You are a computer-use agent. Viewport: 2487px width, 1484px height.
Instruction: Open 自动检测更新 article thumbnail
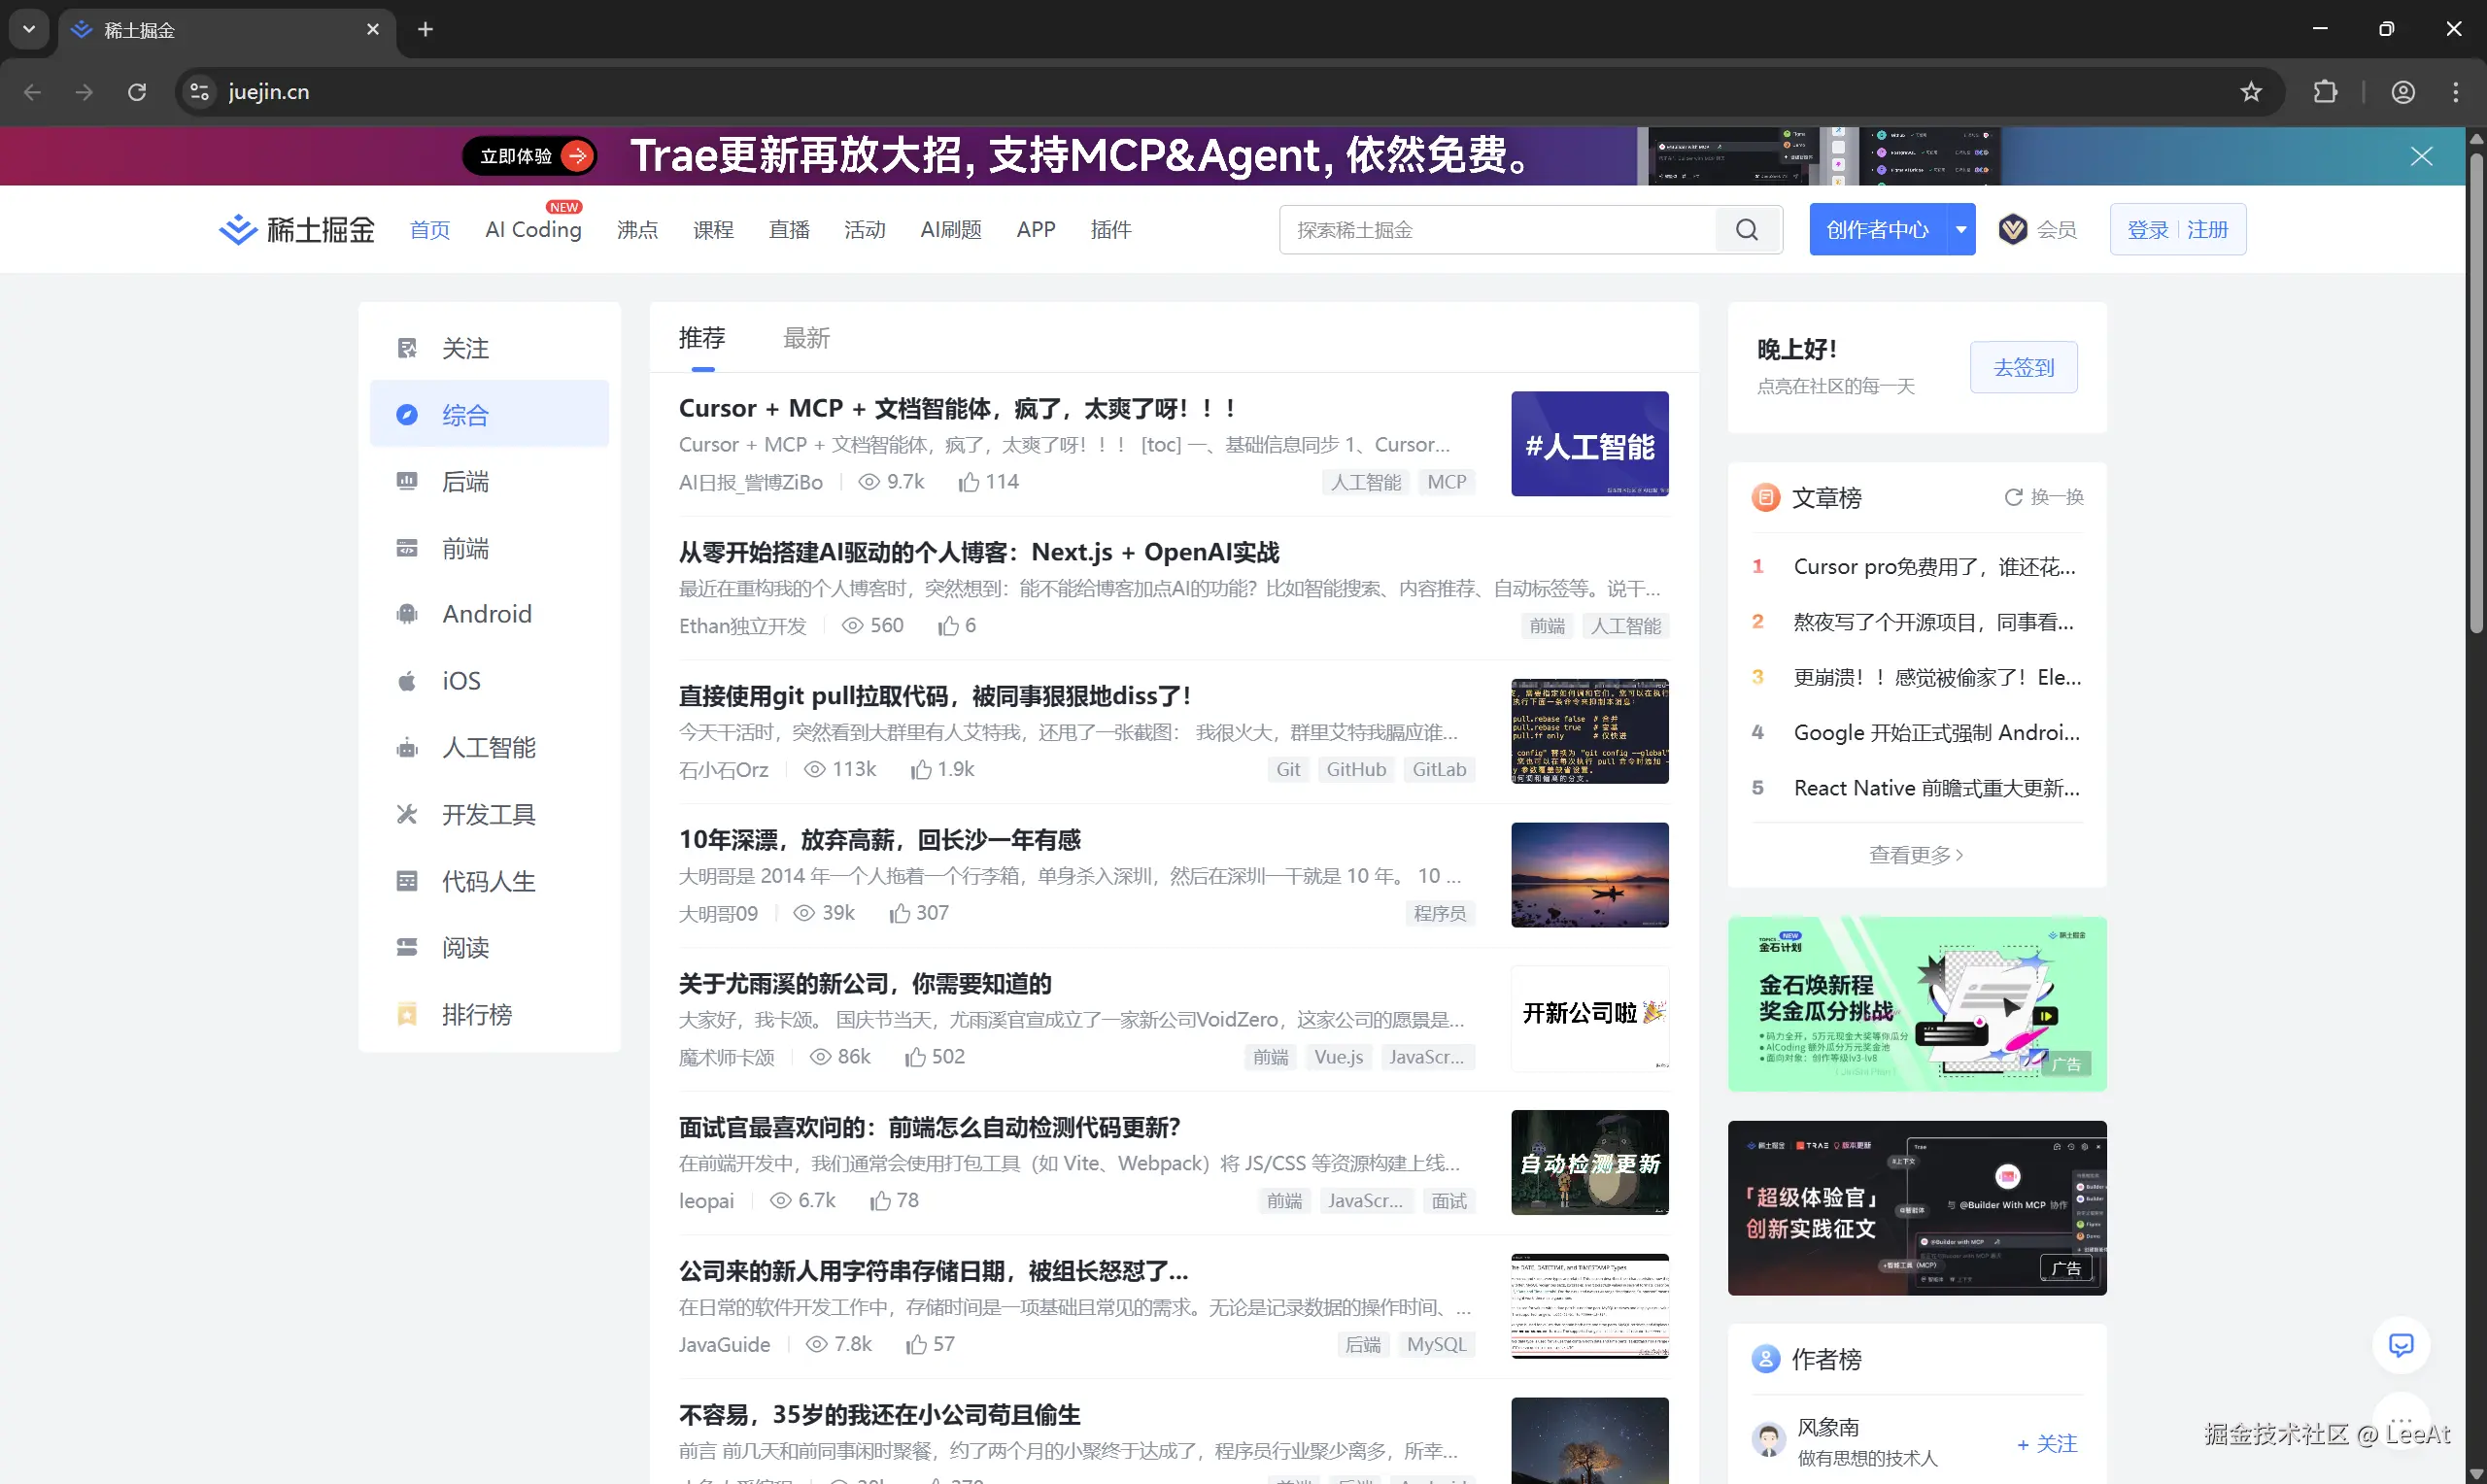tap(1589, 1162)
